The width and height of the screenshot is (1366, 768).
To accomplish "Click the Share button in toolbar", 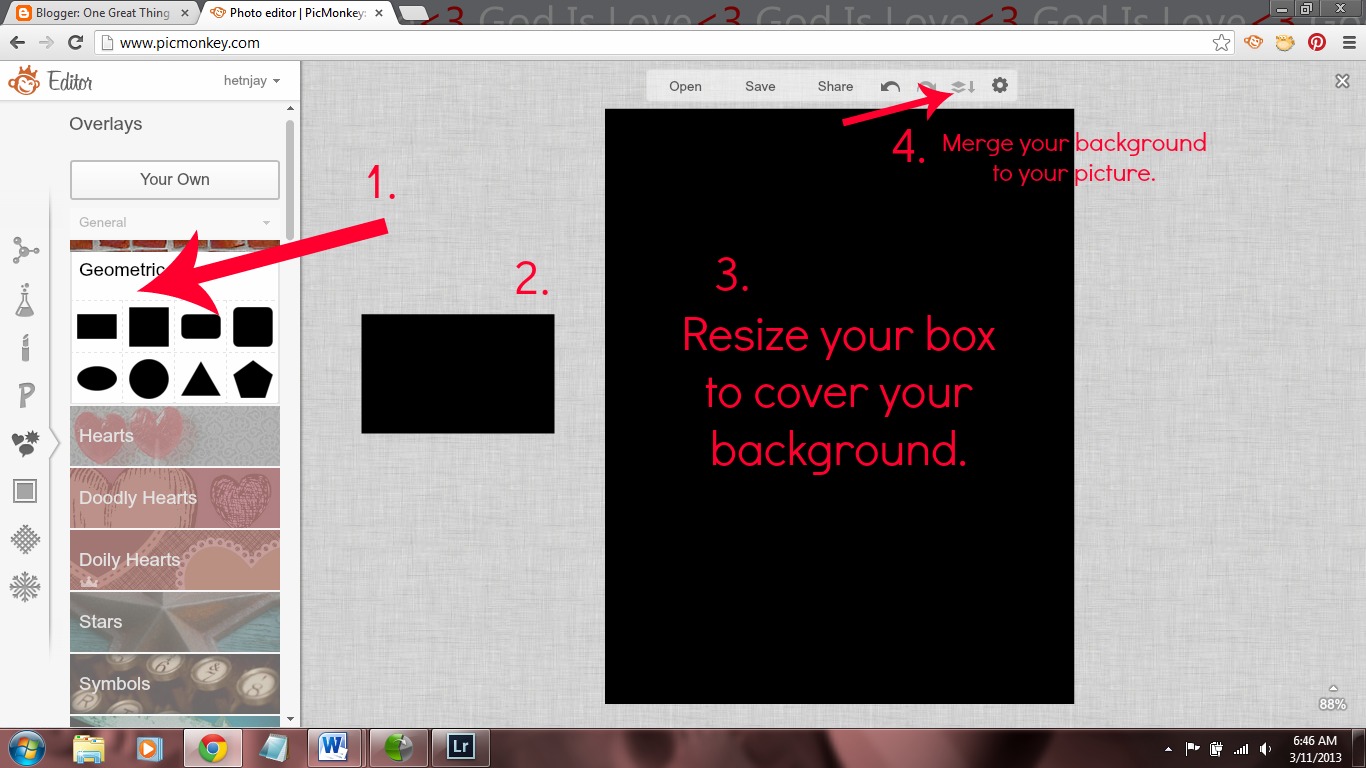I will point(835,87).
